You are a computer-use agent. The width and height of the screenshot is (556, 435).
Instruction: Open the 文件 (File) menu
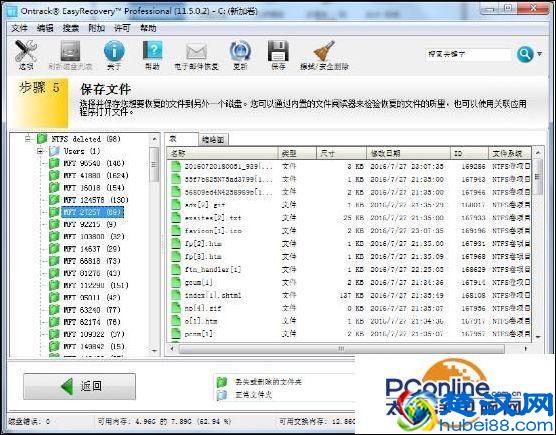[20, 28]
